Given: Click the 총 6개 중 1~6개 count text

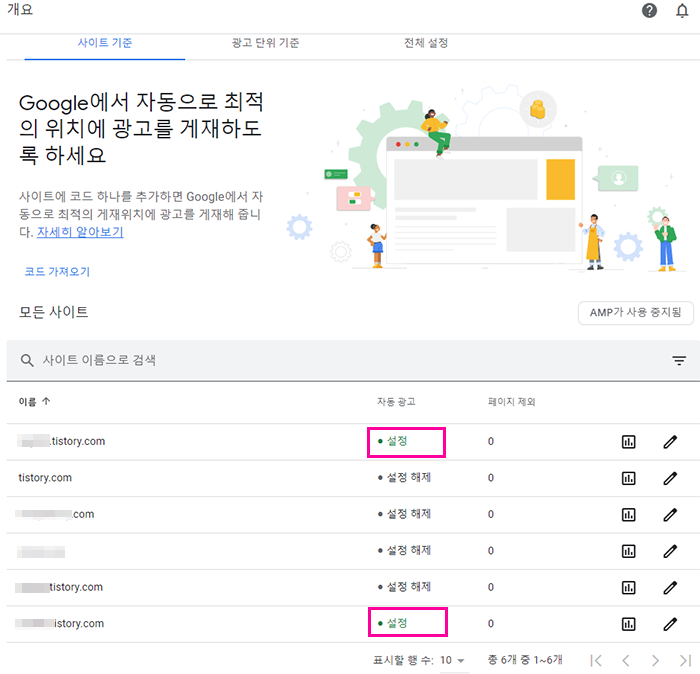Looking at the screenshot, I should pyautogui.click(x=525, y=660).
